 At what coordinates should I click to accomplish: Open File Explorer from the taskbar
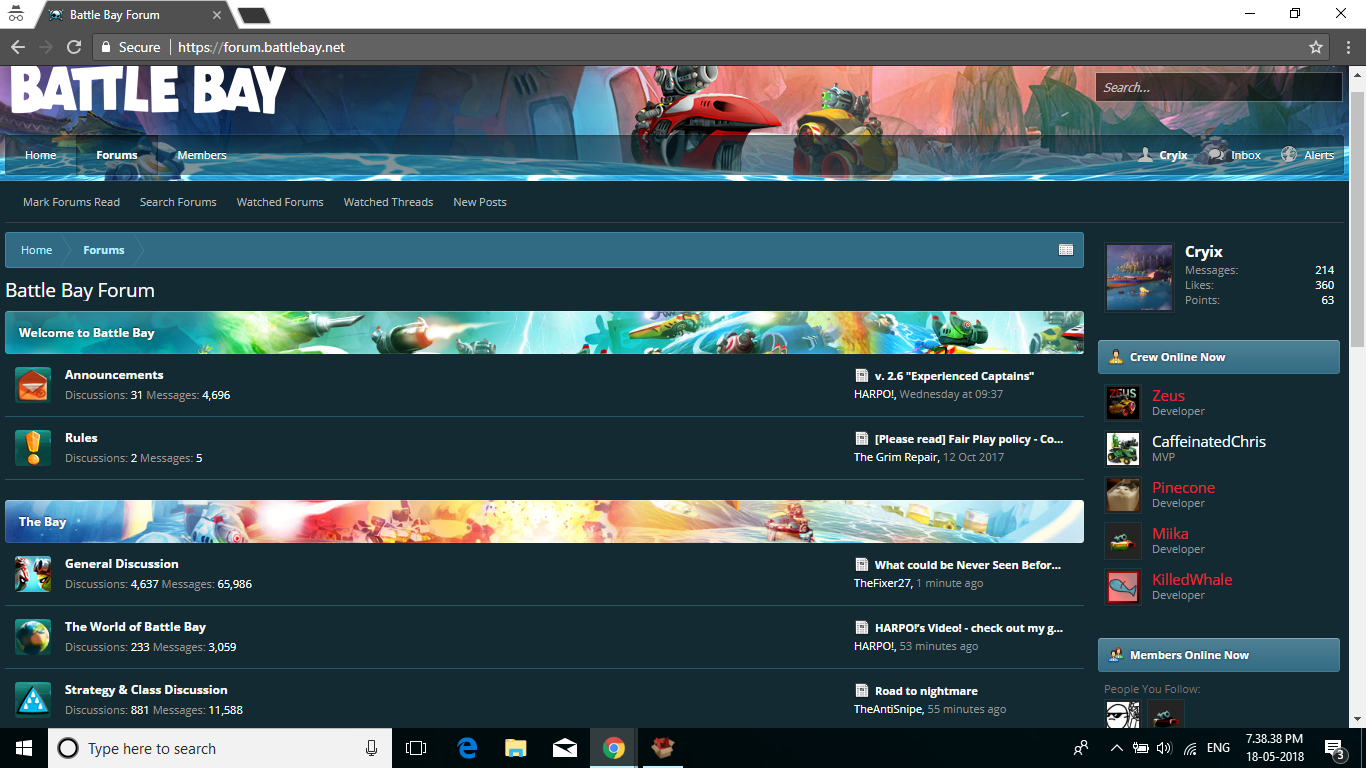click(x=515, y=748)
